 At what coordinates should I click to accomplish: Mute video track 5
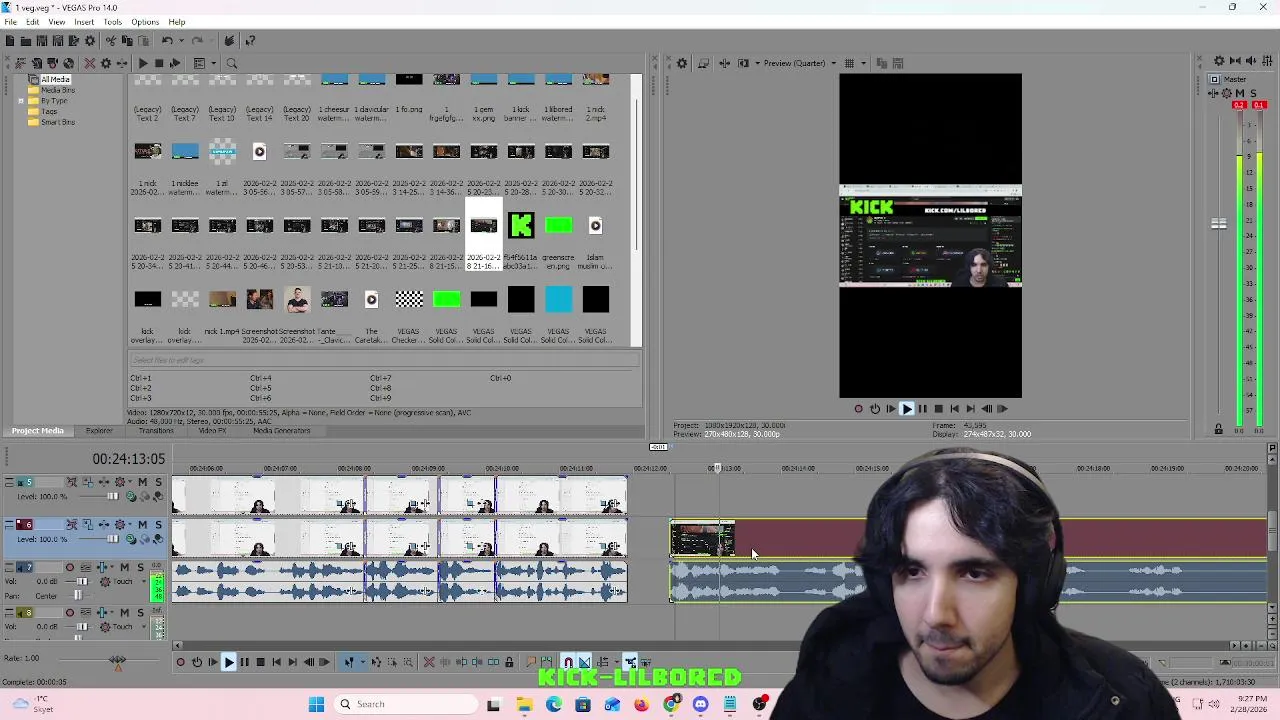click(x=143, y=482)
